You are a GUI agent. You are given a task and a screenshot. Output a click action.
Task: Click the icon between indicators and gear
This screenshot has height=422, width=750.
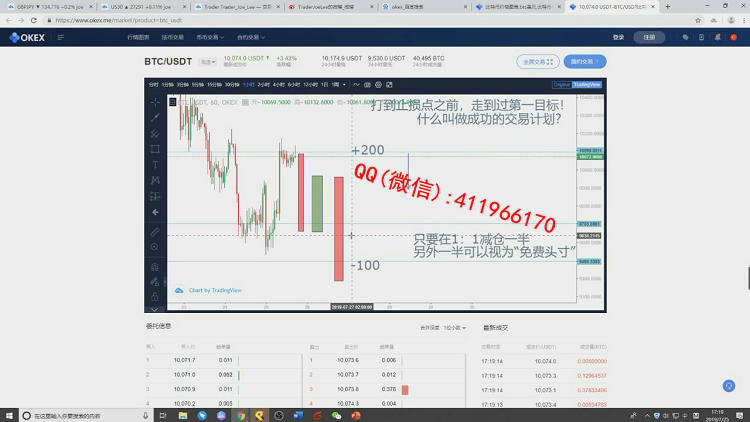(367, 85)
